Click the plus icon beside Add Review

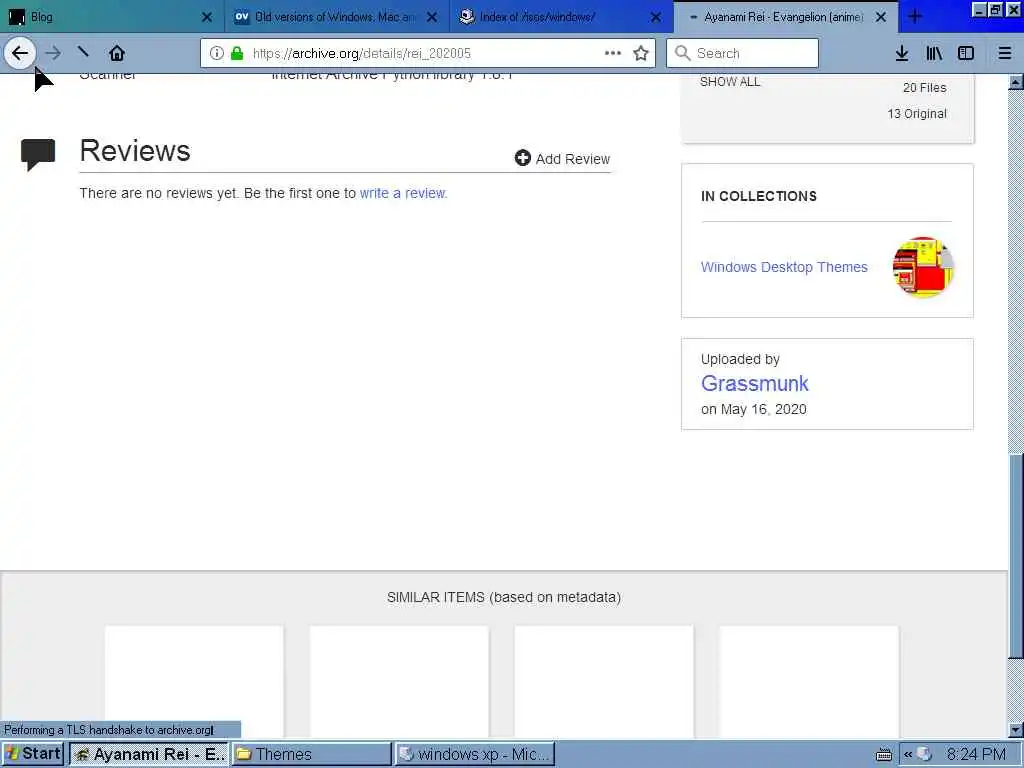pos(522,158)
